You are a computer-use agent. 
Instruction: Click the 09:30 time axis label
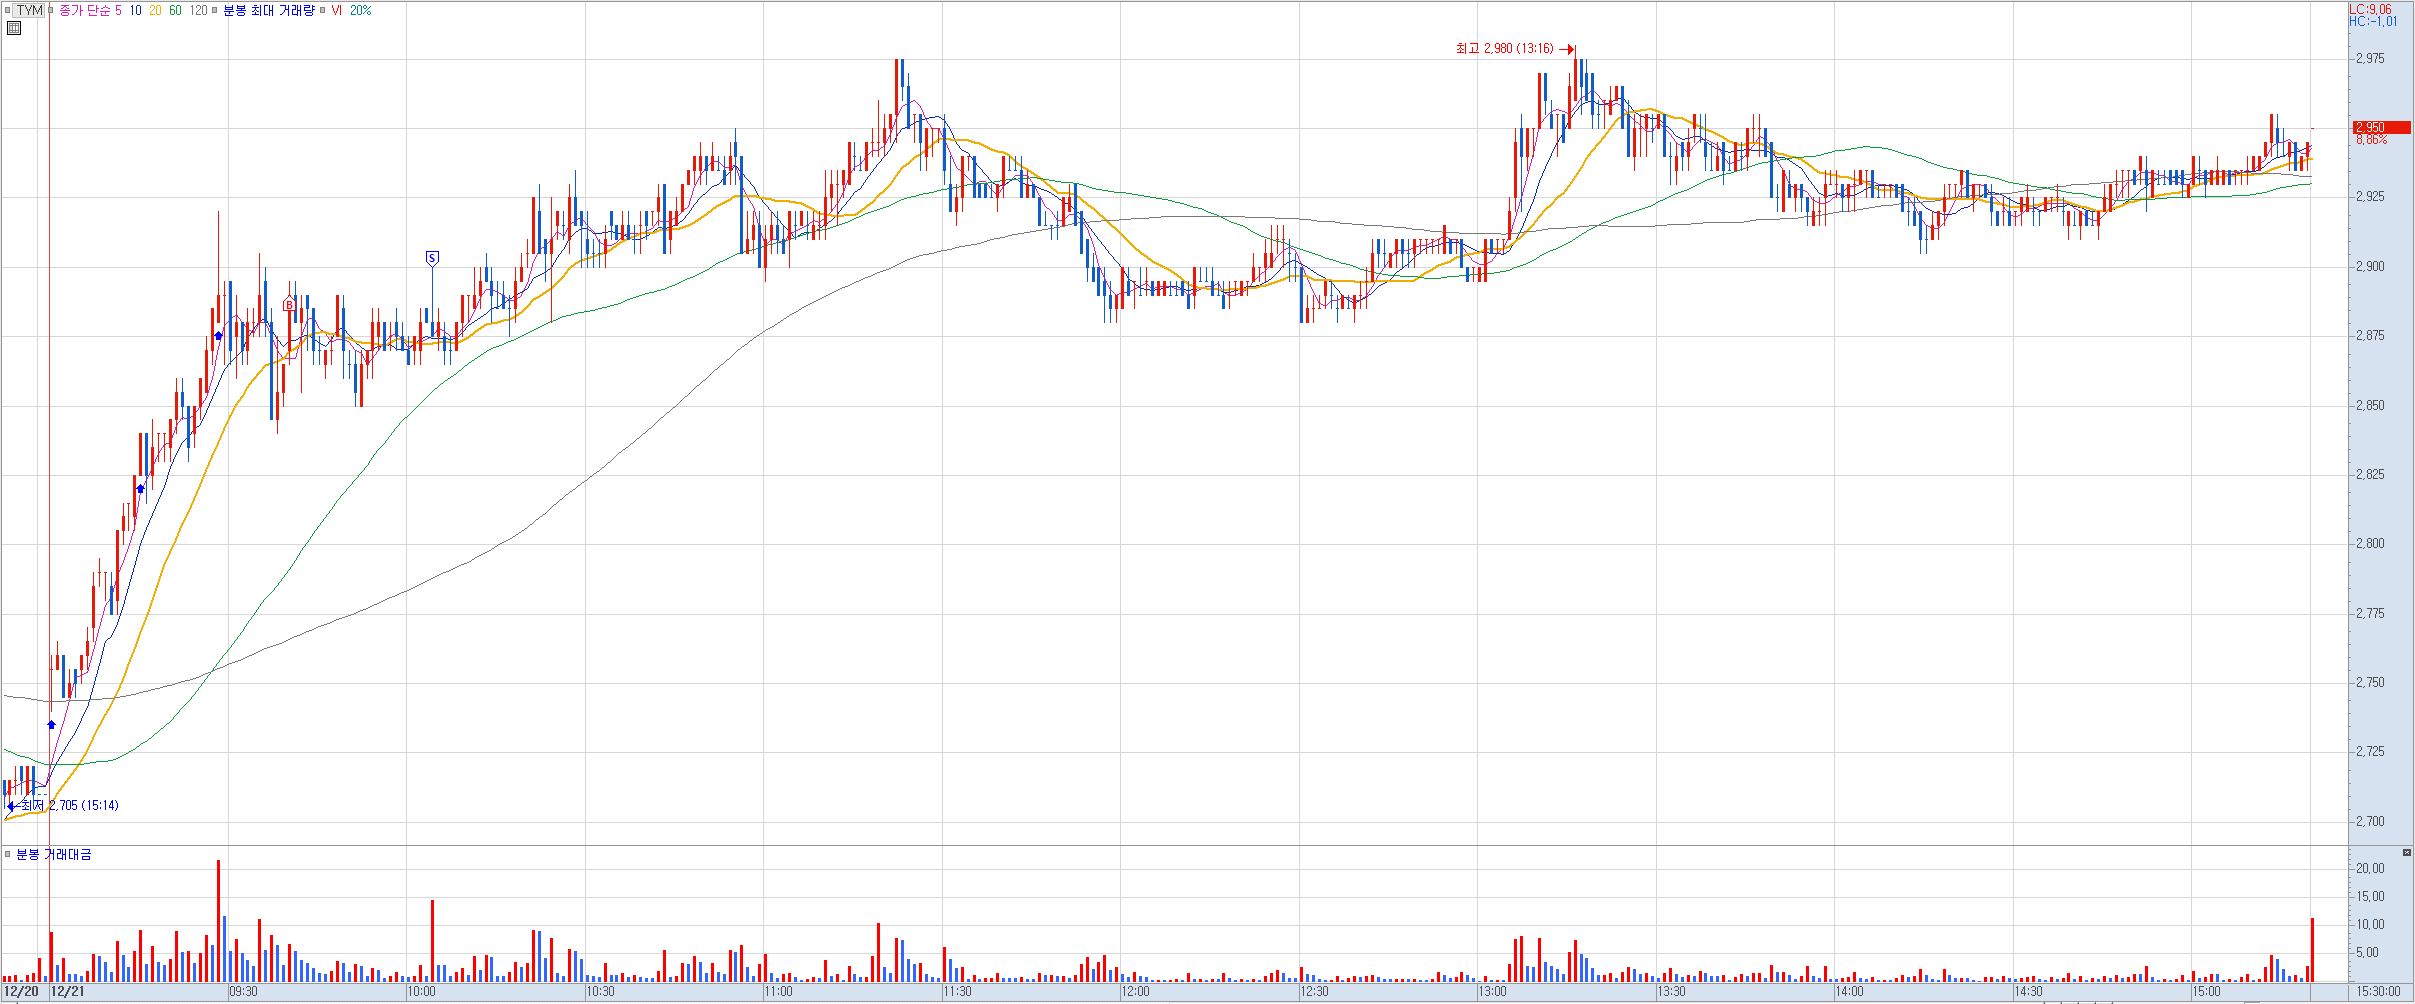click(x=243, y=992)
